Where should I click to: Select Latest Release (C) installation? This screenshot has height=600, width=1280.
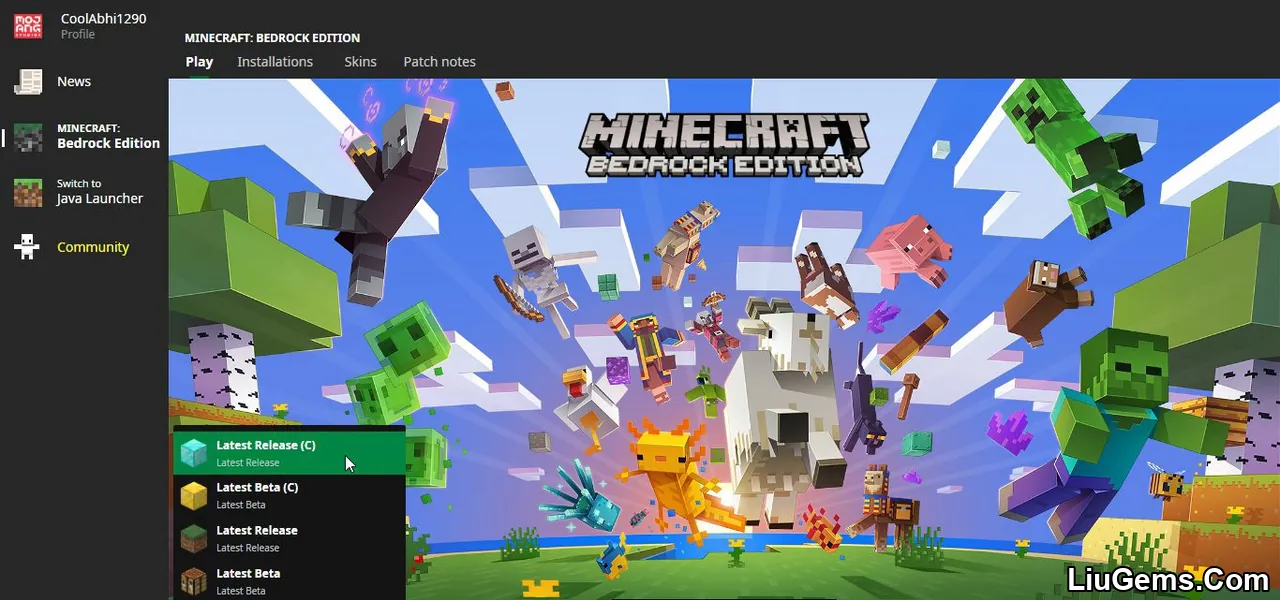pos(289,453)
